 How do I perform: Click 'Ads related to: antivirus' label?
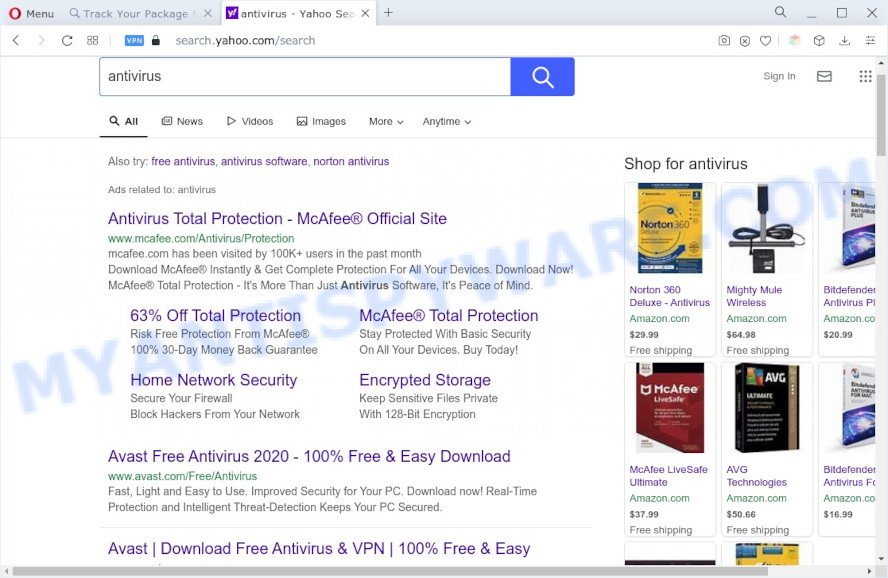point(162,190)
